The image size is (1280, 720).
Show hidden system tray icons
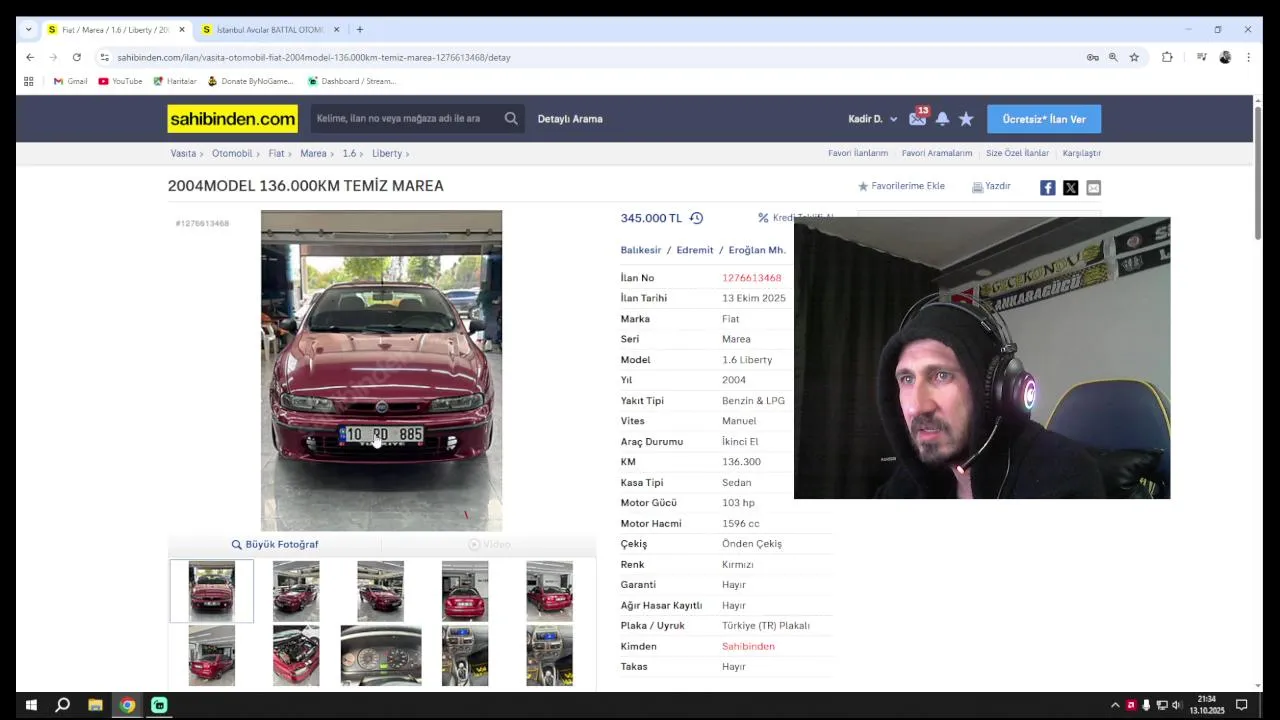coord(1115,705)
